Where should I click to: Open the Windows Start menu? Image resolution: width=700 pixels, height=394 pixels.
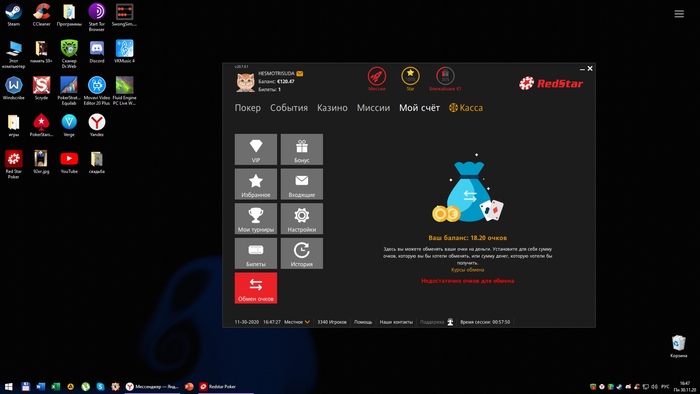[8, 386]
